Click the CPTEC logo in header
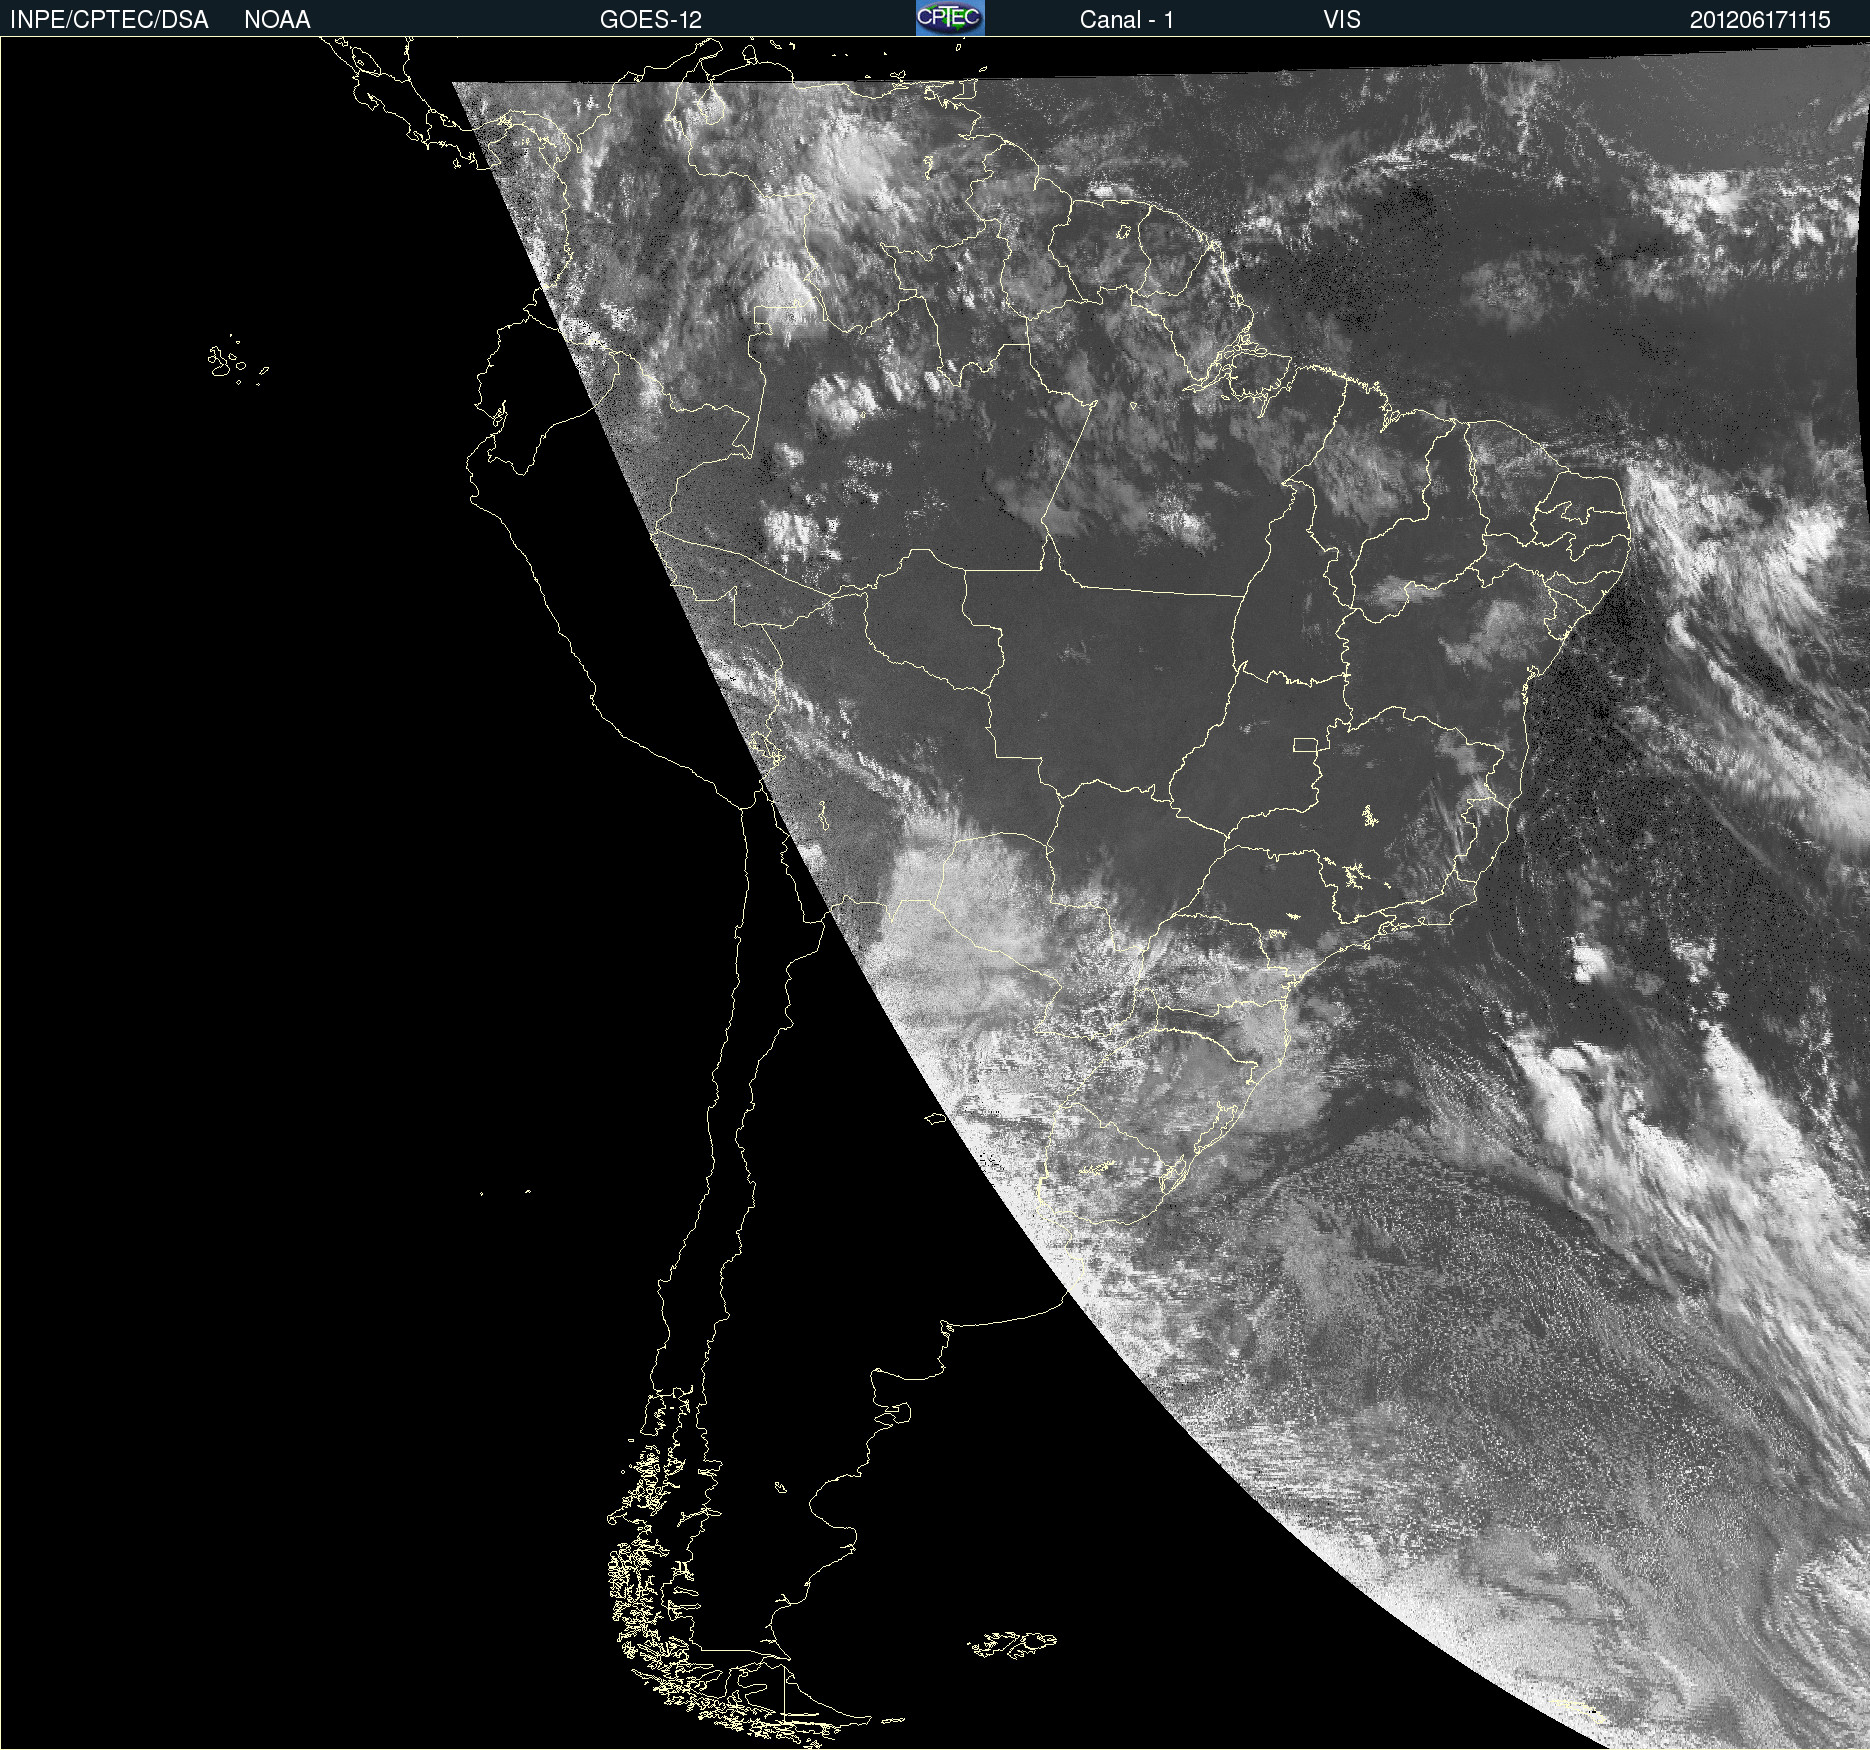Screen dimensions: 1870x1750 [x=950, y=18]
